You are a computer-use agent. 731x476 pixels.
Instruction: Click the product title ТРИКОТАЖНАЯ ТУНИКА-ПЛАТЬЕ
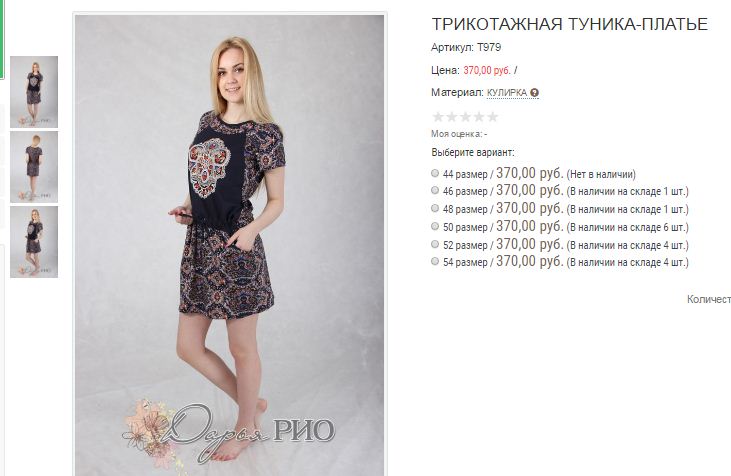point(570,24)
